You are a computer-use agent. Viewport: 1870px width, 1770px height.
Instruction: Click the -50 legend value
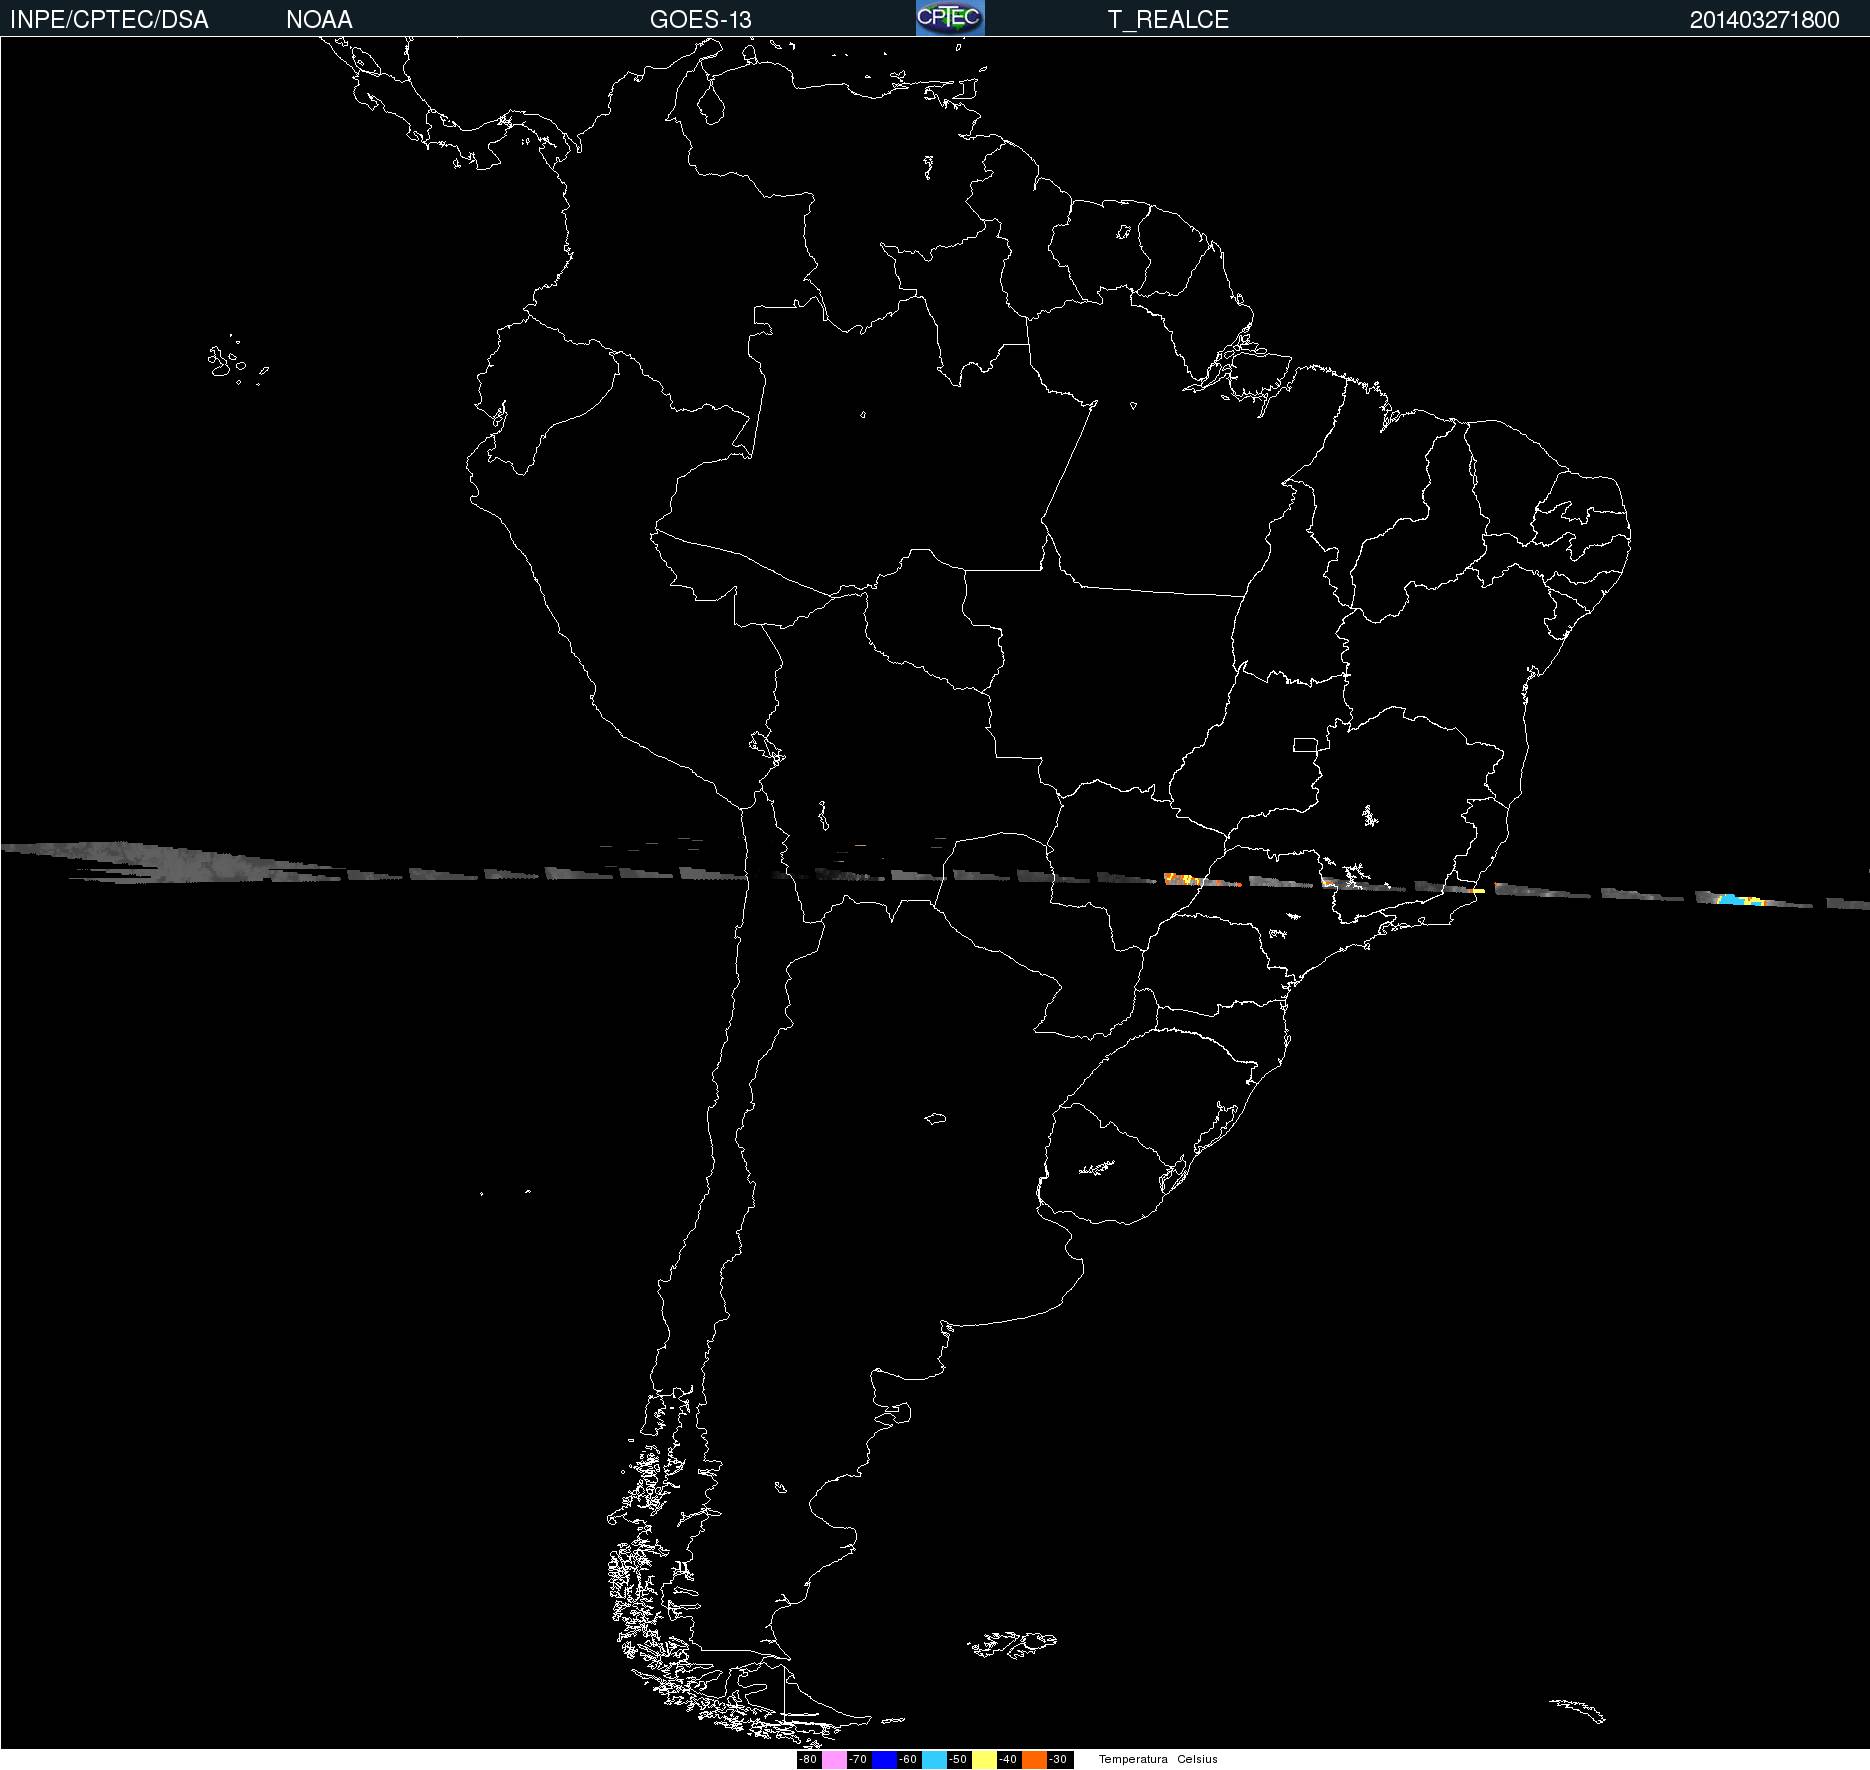coord(958,1760)
